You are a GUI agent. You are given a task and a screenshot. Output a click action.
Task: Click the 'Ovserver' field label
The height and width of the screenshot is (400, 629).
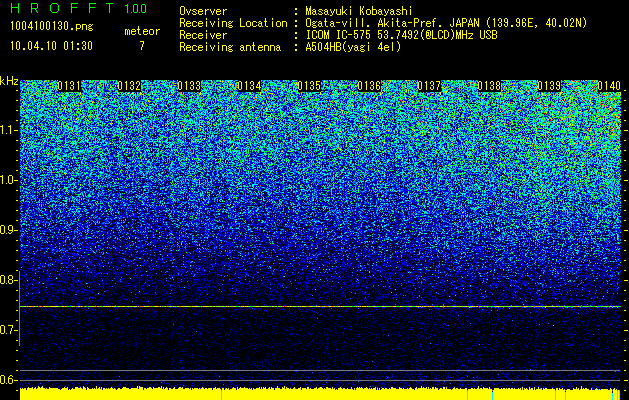203,11
